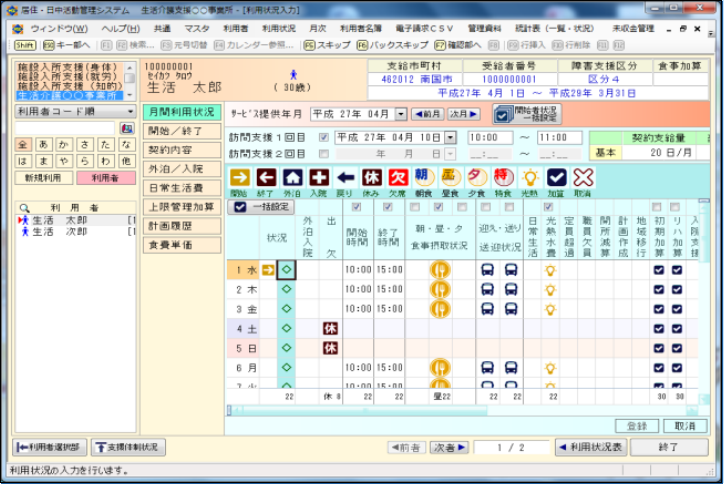Open the 訪問支援1回目 date dropdown
Viewport: 725px width, 485px height.
(x=436, y=137)
